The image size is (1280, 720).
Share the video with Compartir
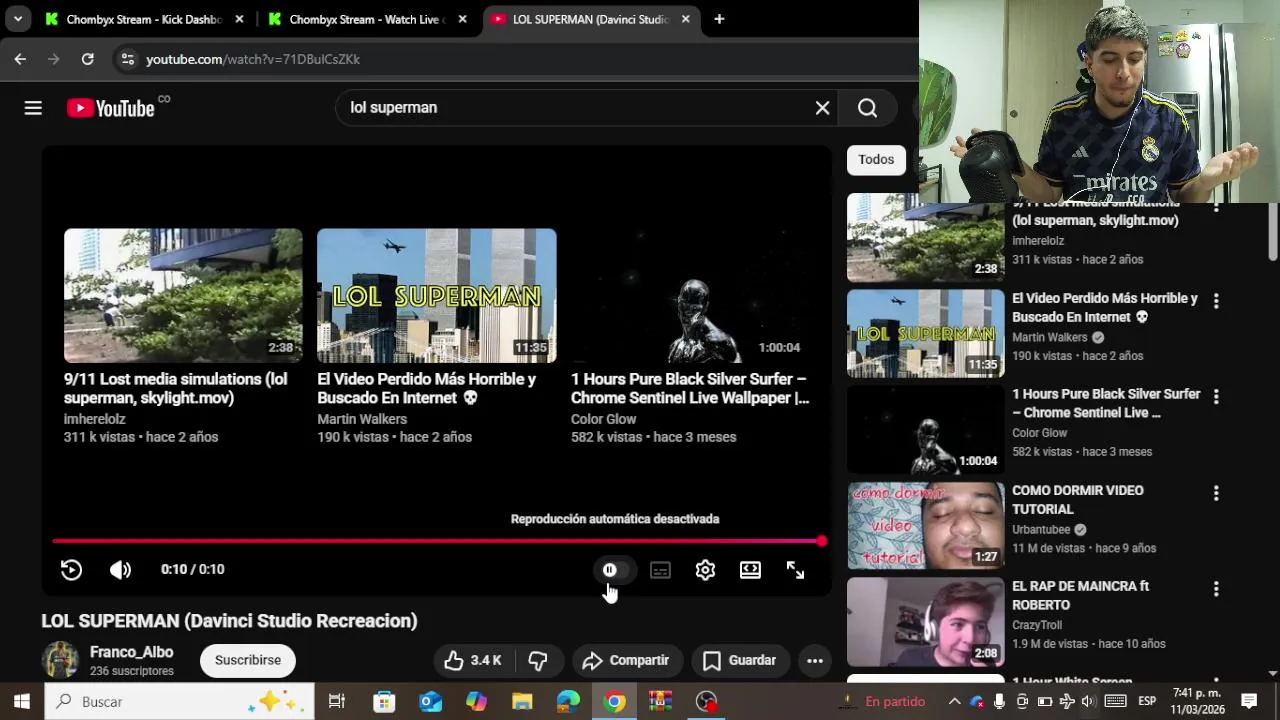click(x=626, y=660)
